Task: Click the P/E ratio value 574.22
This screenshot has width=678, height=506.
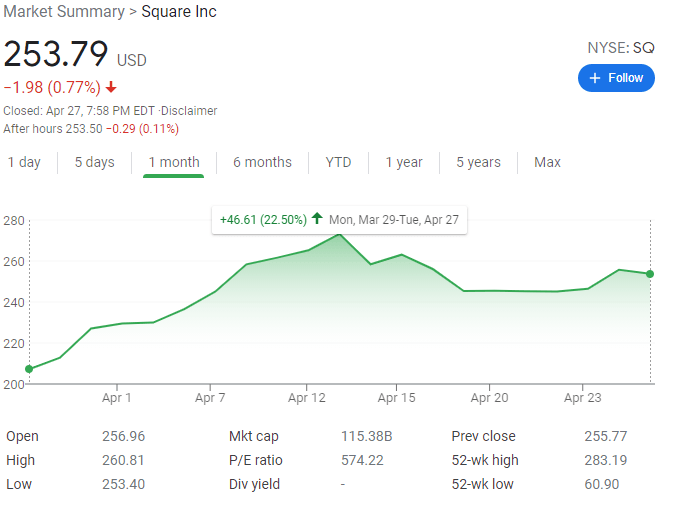Action: pyautogui.click(x=362, y=460)
